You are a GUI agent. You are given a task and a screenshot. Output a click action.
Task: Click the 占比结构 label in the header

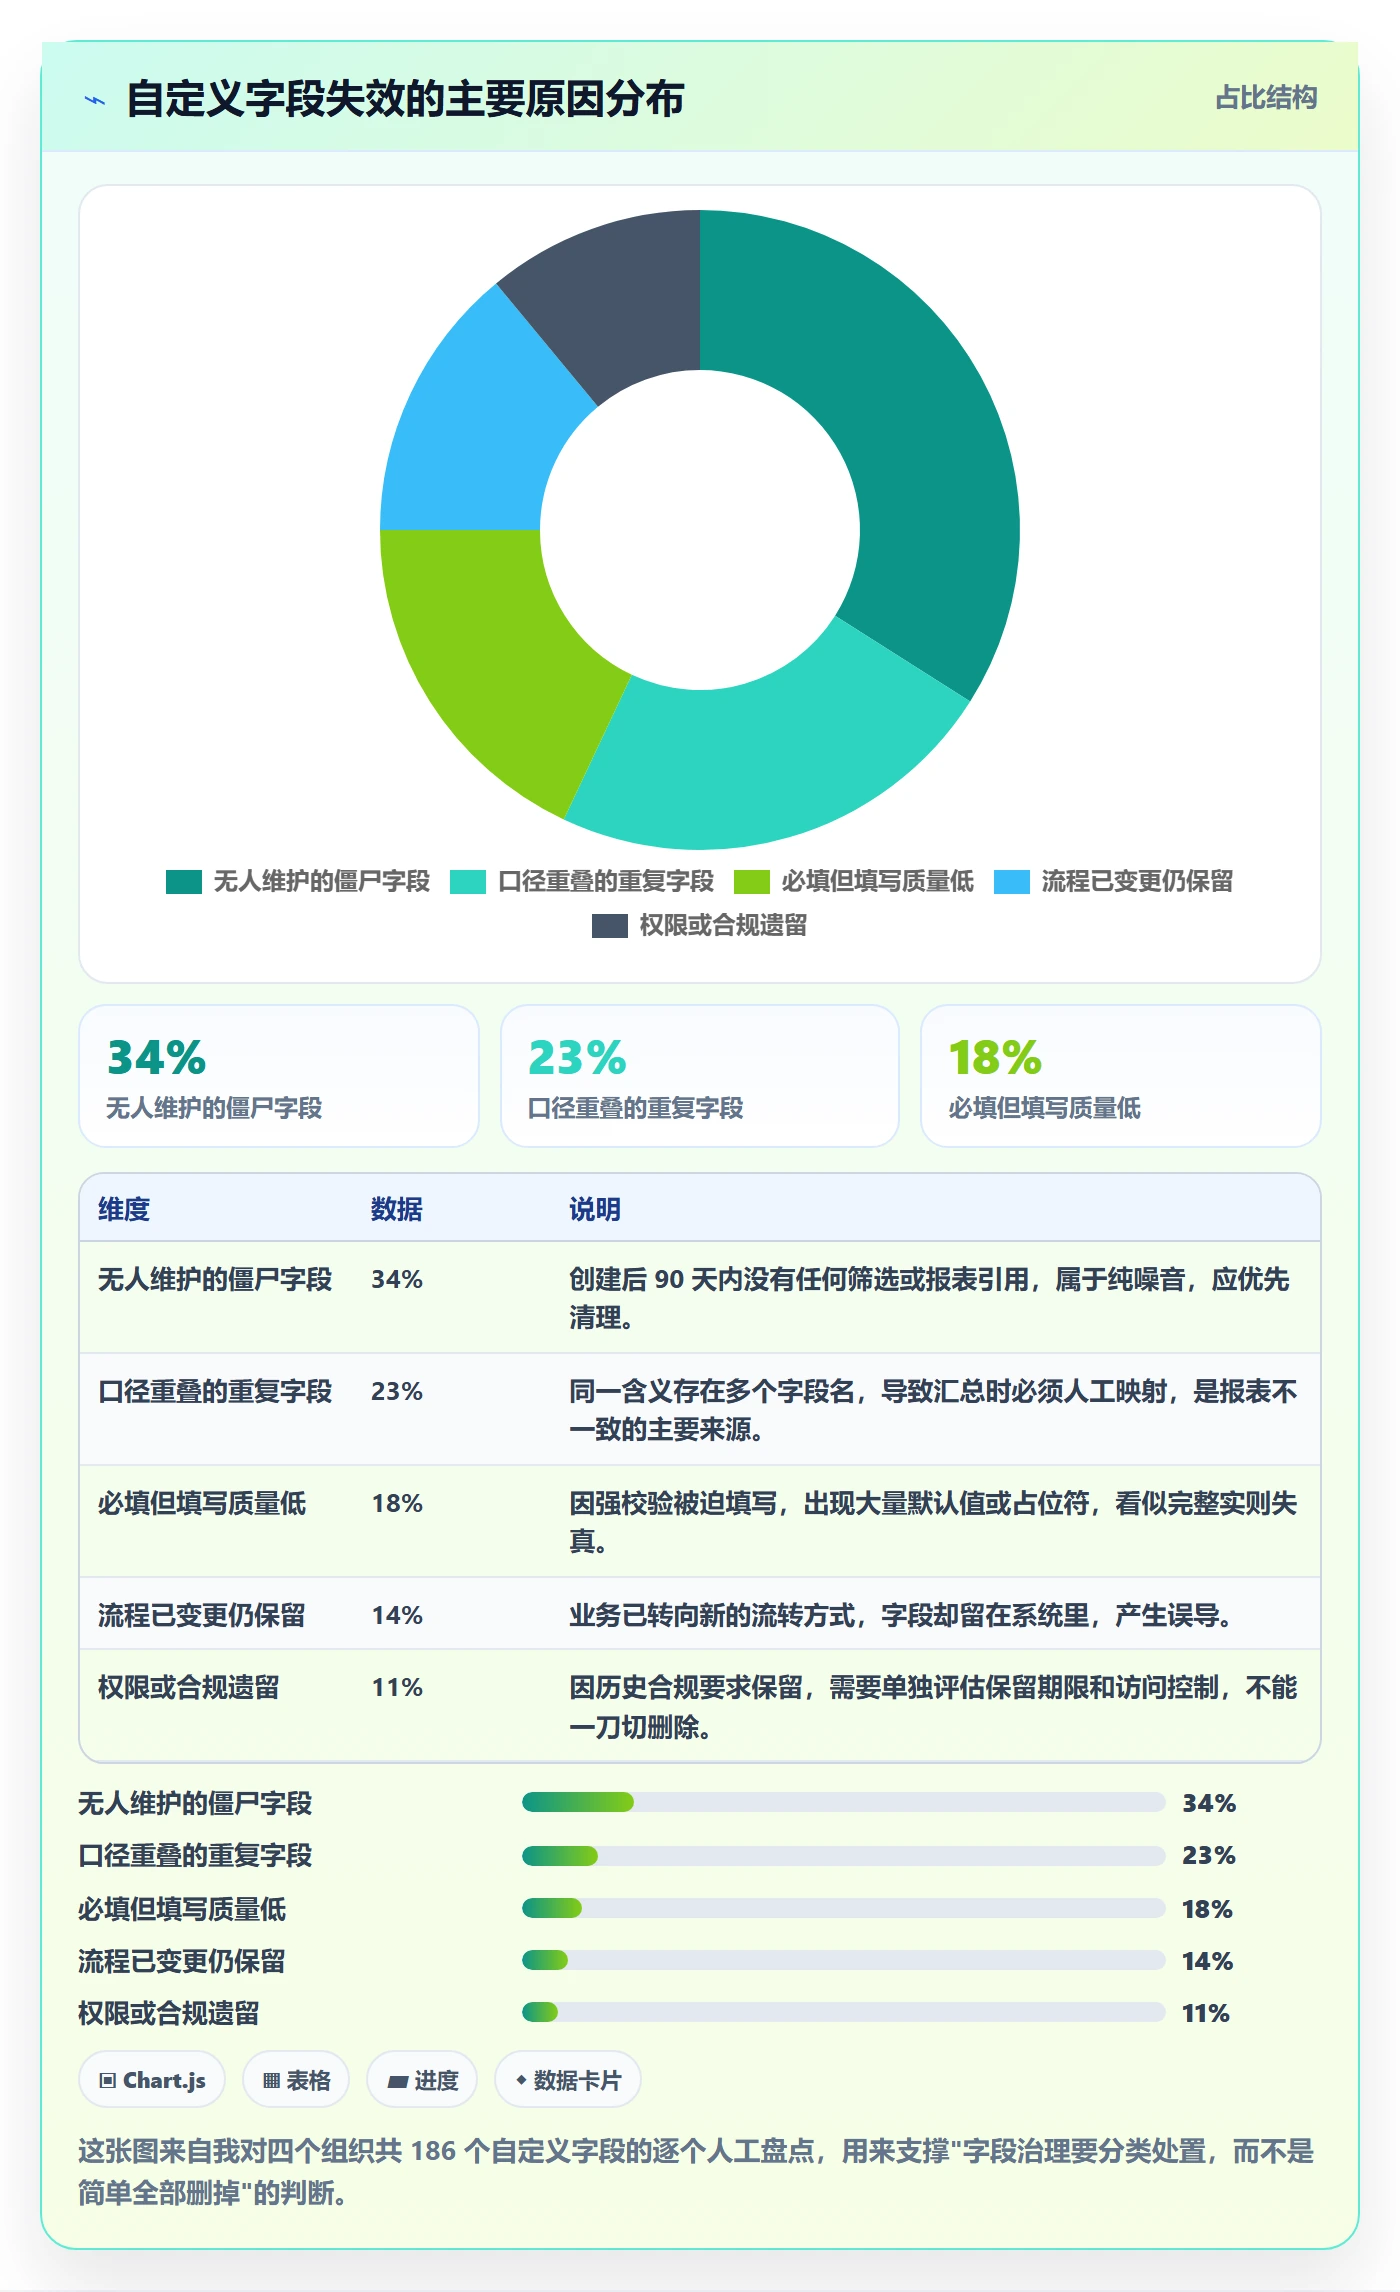pos(1266,98)
